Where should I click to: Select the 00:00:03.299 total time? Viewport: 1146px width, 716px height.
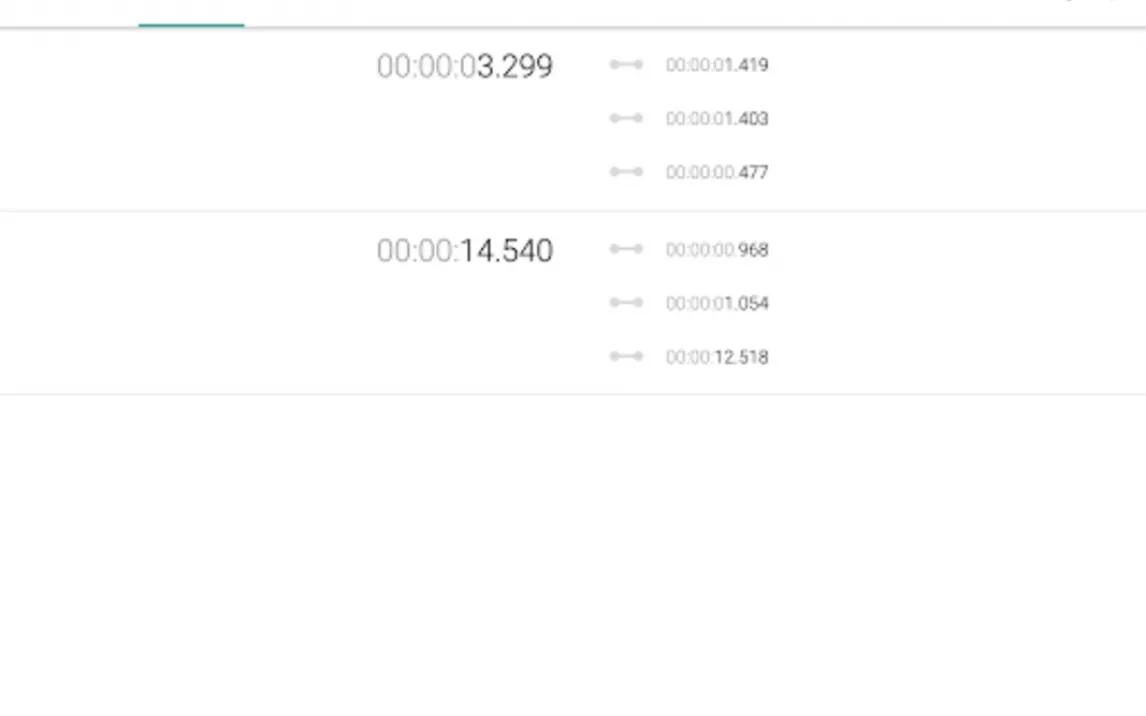[x=465, y=67]
